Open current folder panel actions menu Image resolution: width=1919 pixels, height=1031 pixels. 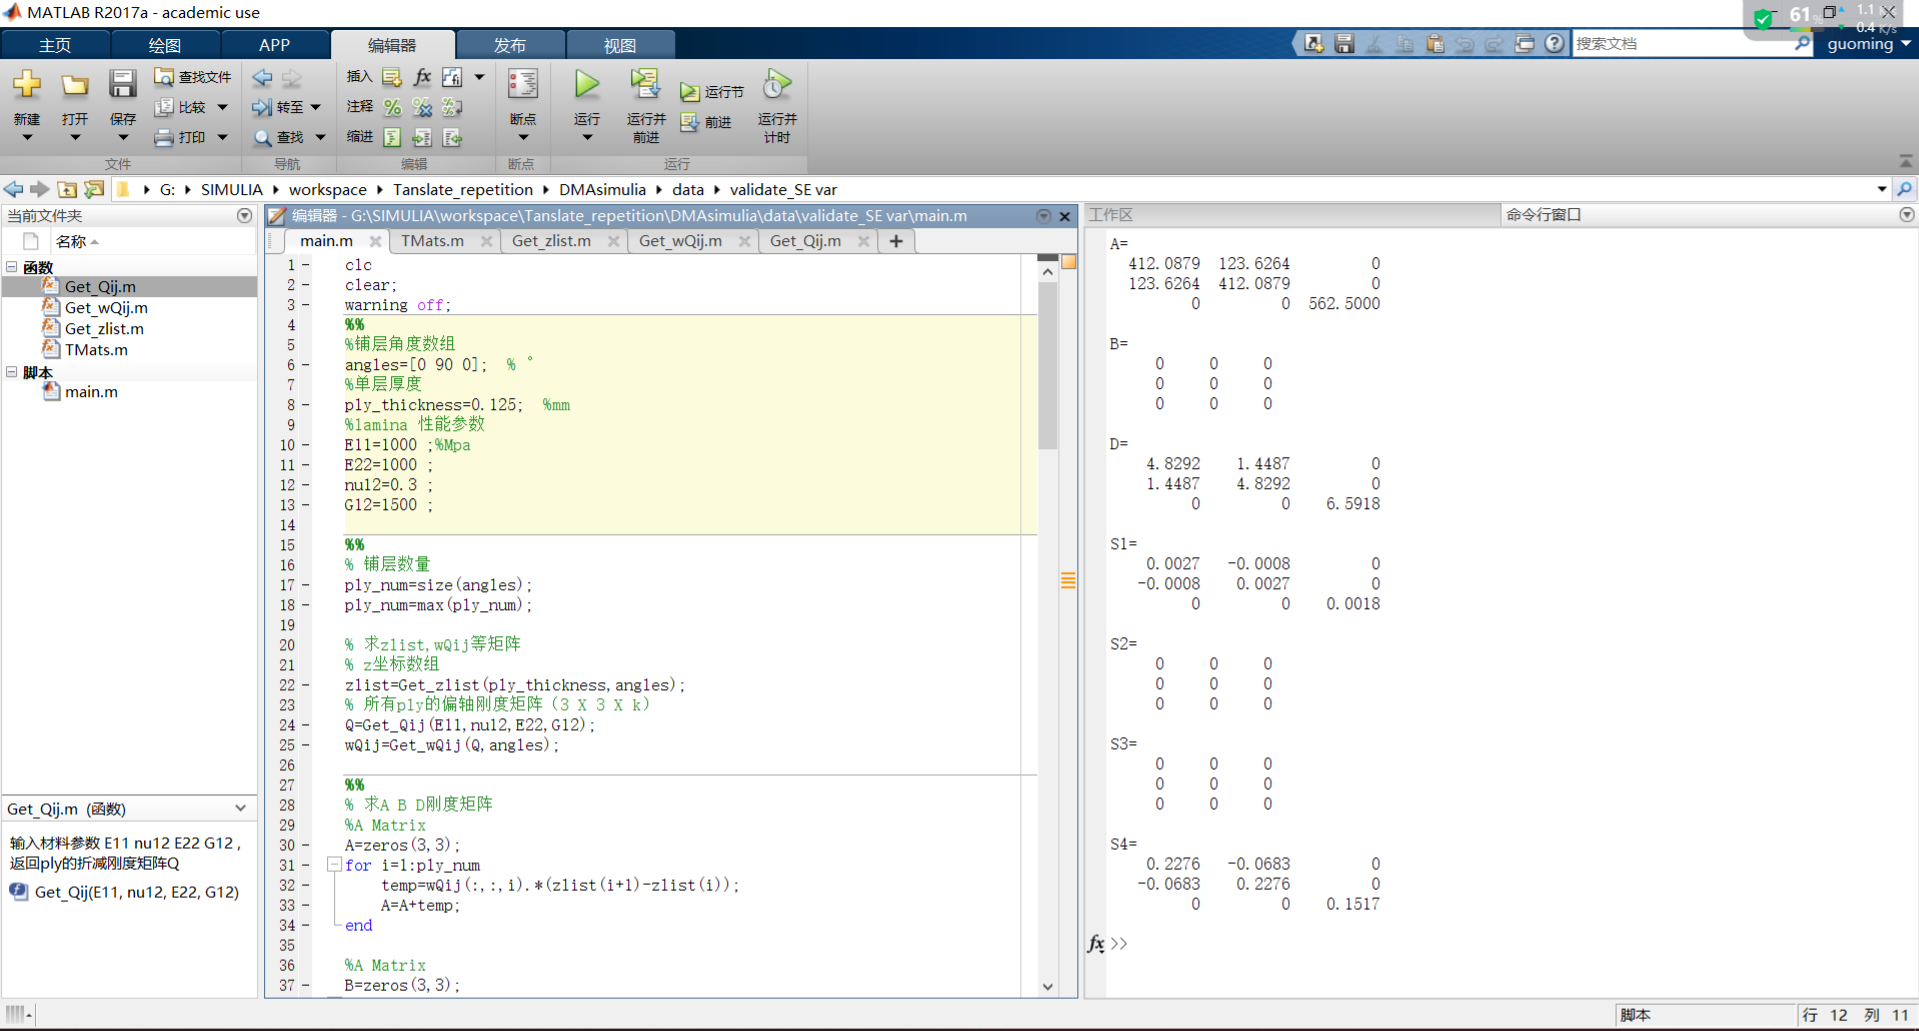click(244, 215)
